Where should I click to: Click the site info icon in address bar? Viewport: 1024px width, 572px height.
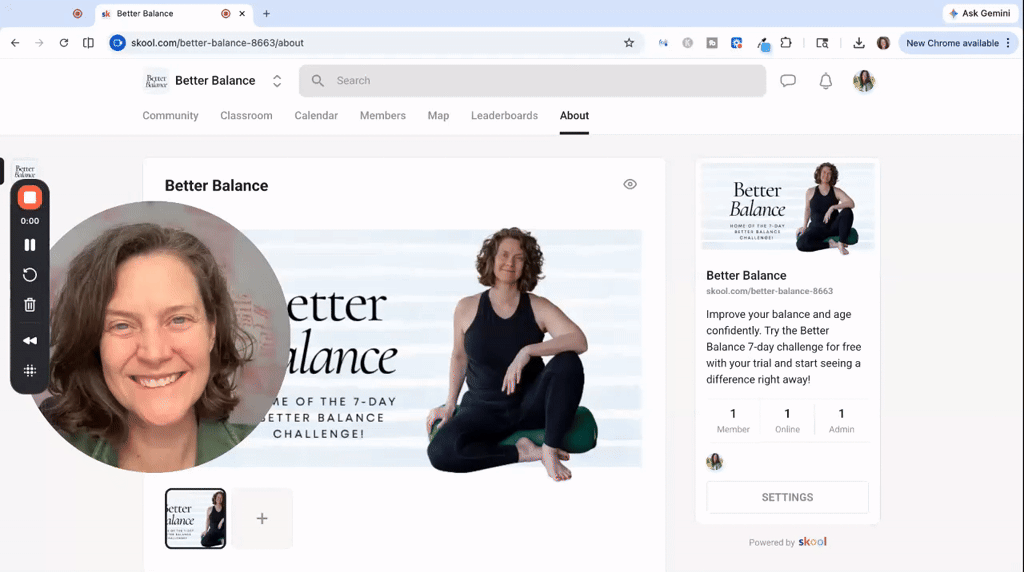tap(118, 43)
